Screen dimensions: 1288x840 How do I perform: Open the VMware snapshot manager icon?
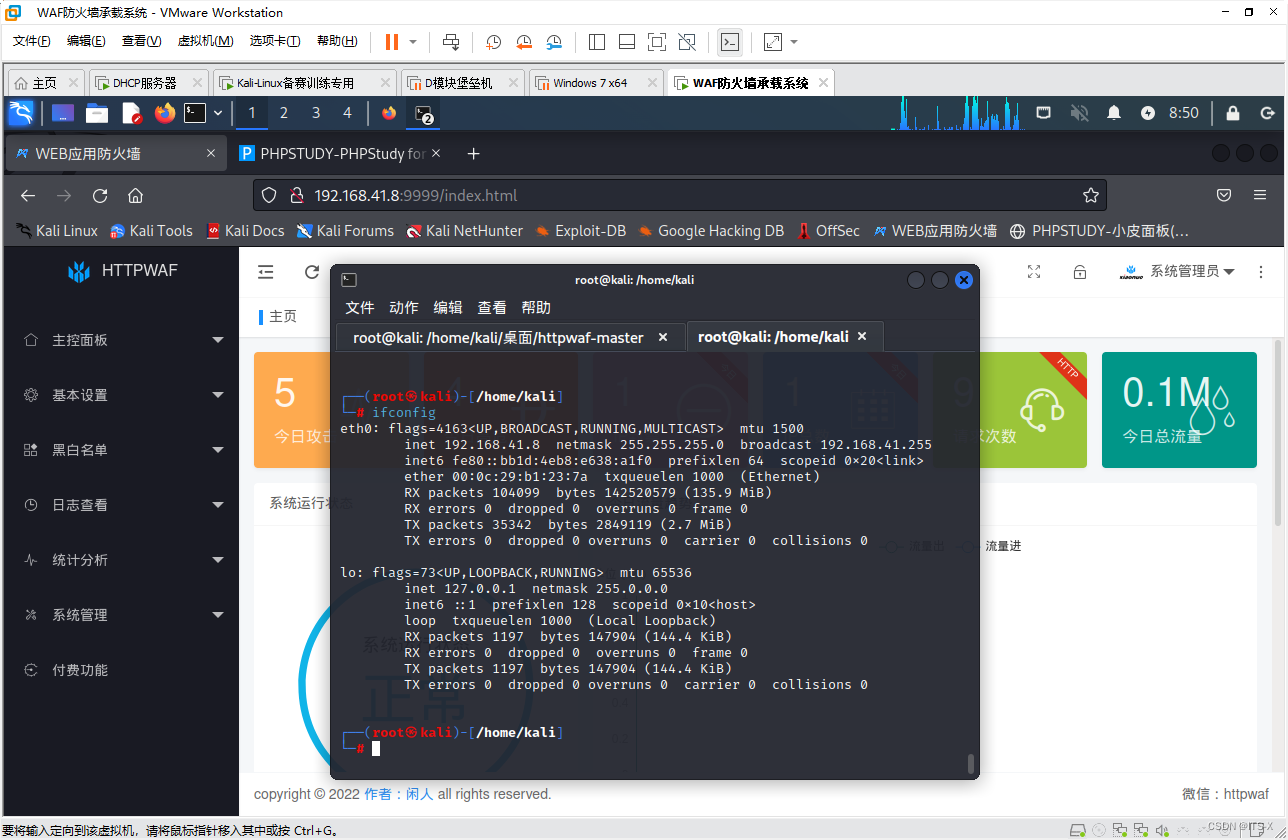555,42
